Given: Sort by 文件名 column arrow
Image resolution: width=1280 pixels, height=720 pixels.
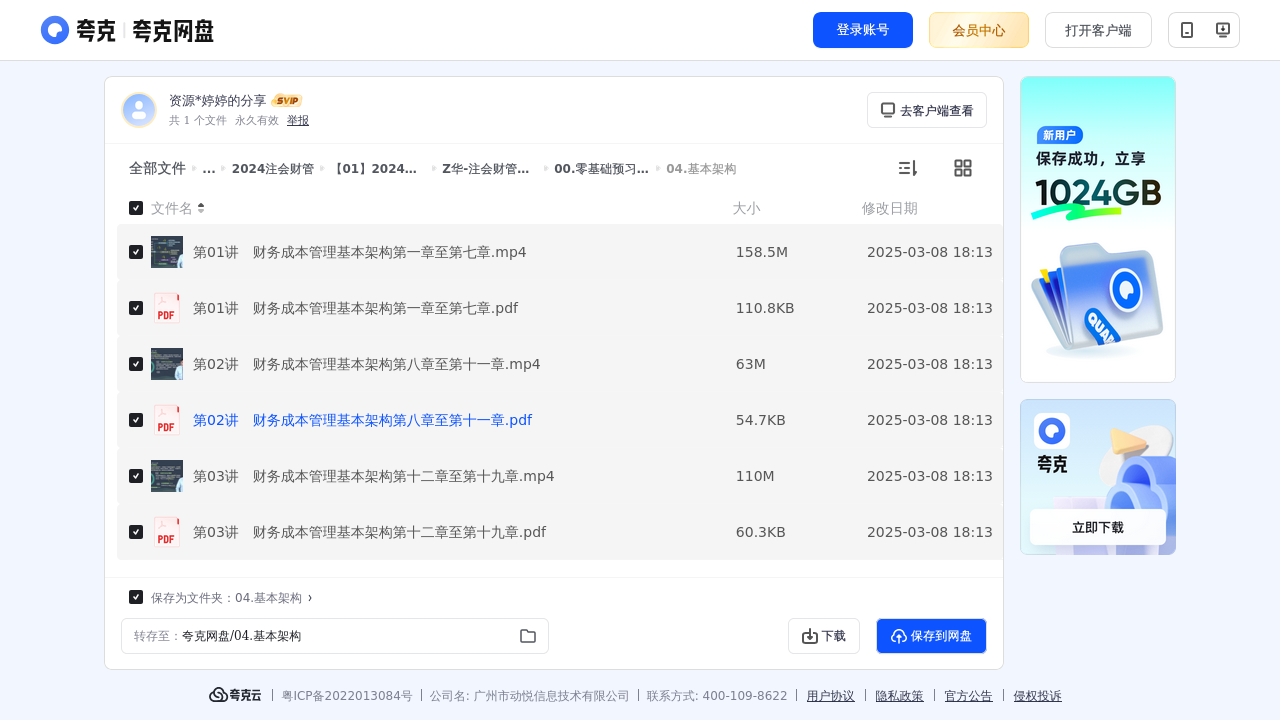Looking at the screenshot, I should (201, 208).
